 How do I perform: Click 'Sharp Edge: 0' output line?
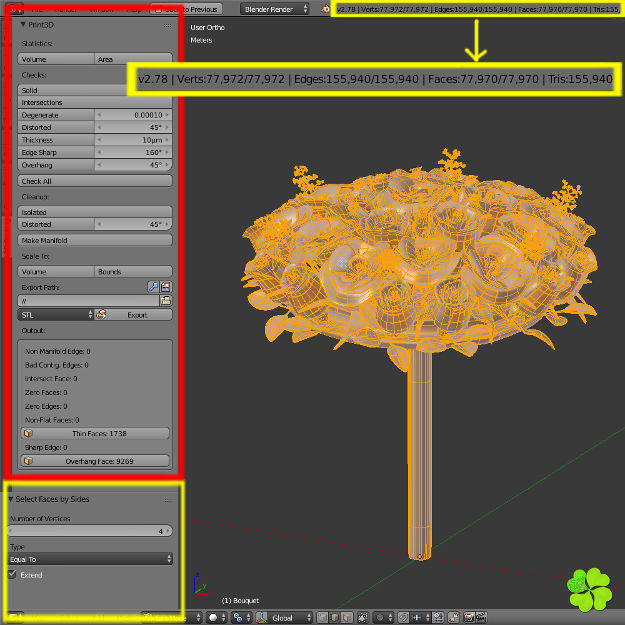click(46, 447)
